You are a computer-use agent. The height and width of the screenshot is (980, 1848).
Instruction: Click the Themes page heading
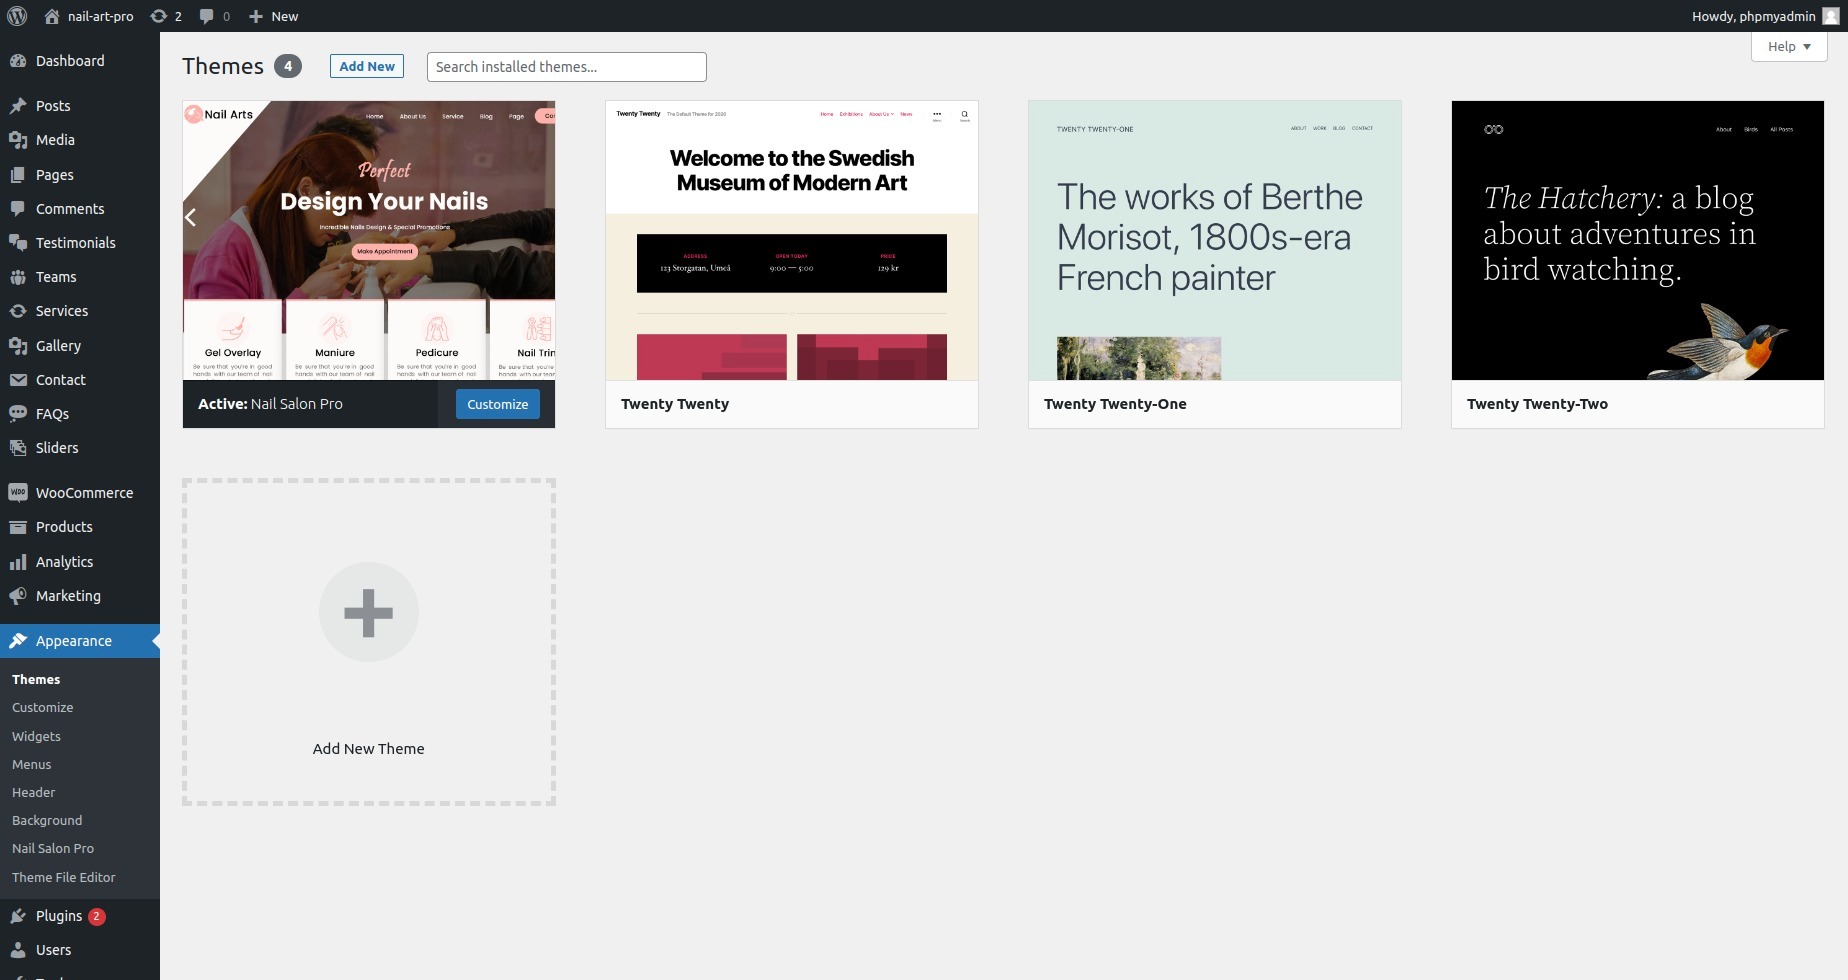pyautogui.click(x=223, y=66)
